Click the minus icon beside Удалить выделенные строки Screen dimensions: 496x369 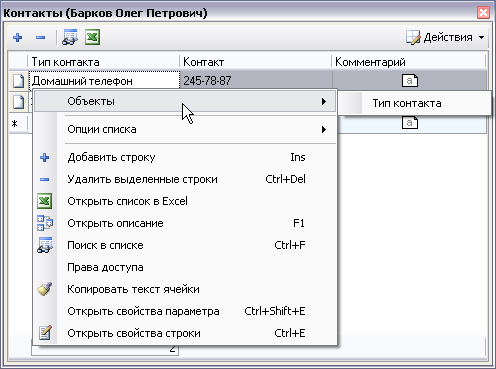point(45,180)
